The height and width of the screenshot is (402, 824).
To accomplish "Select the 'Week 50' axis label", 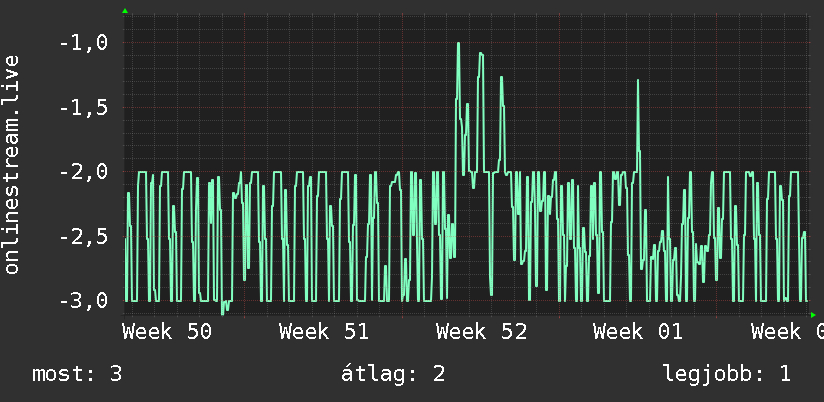I will point(167,332).
